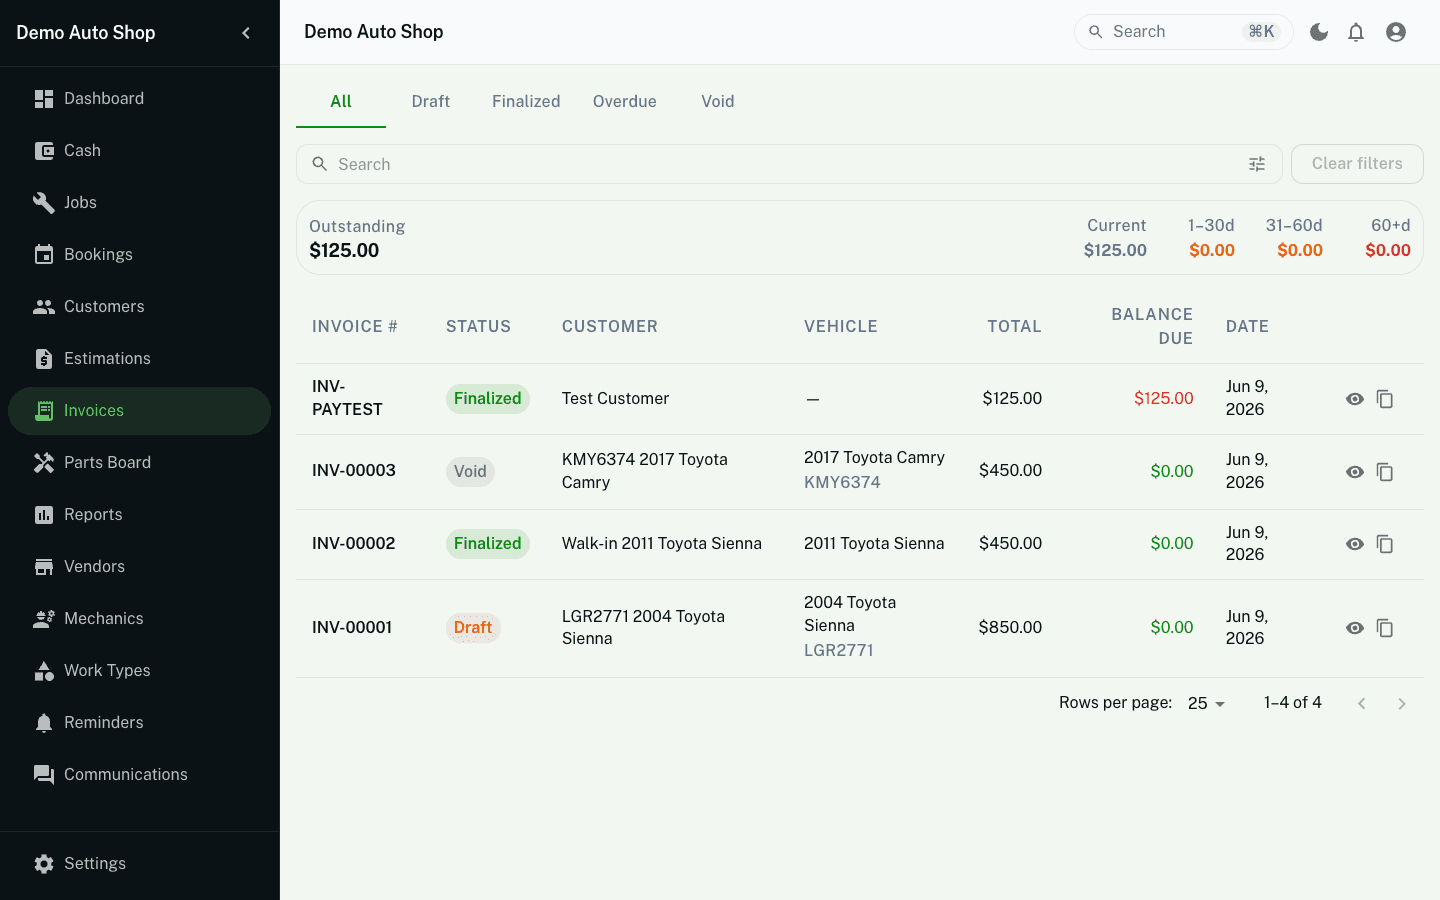
Task: Go to next page arrow
Action: coord(1402,704)
